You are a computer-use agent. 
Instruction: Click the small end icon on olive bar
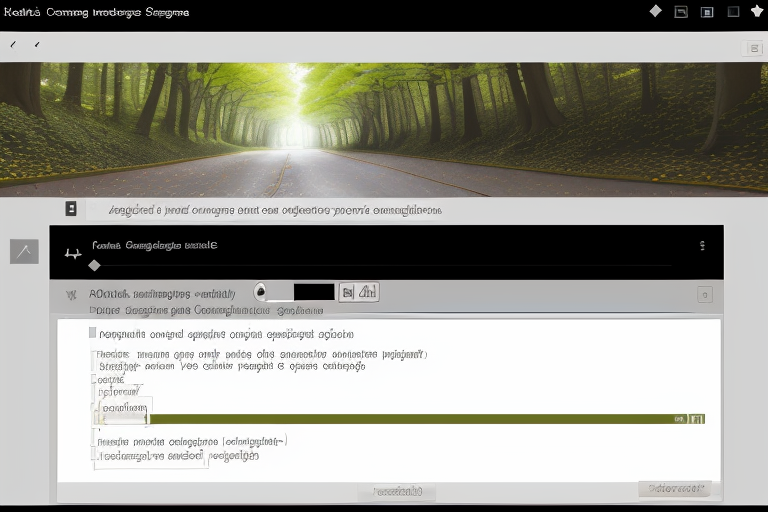pos(698,419)
